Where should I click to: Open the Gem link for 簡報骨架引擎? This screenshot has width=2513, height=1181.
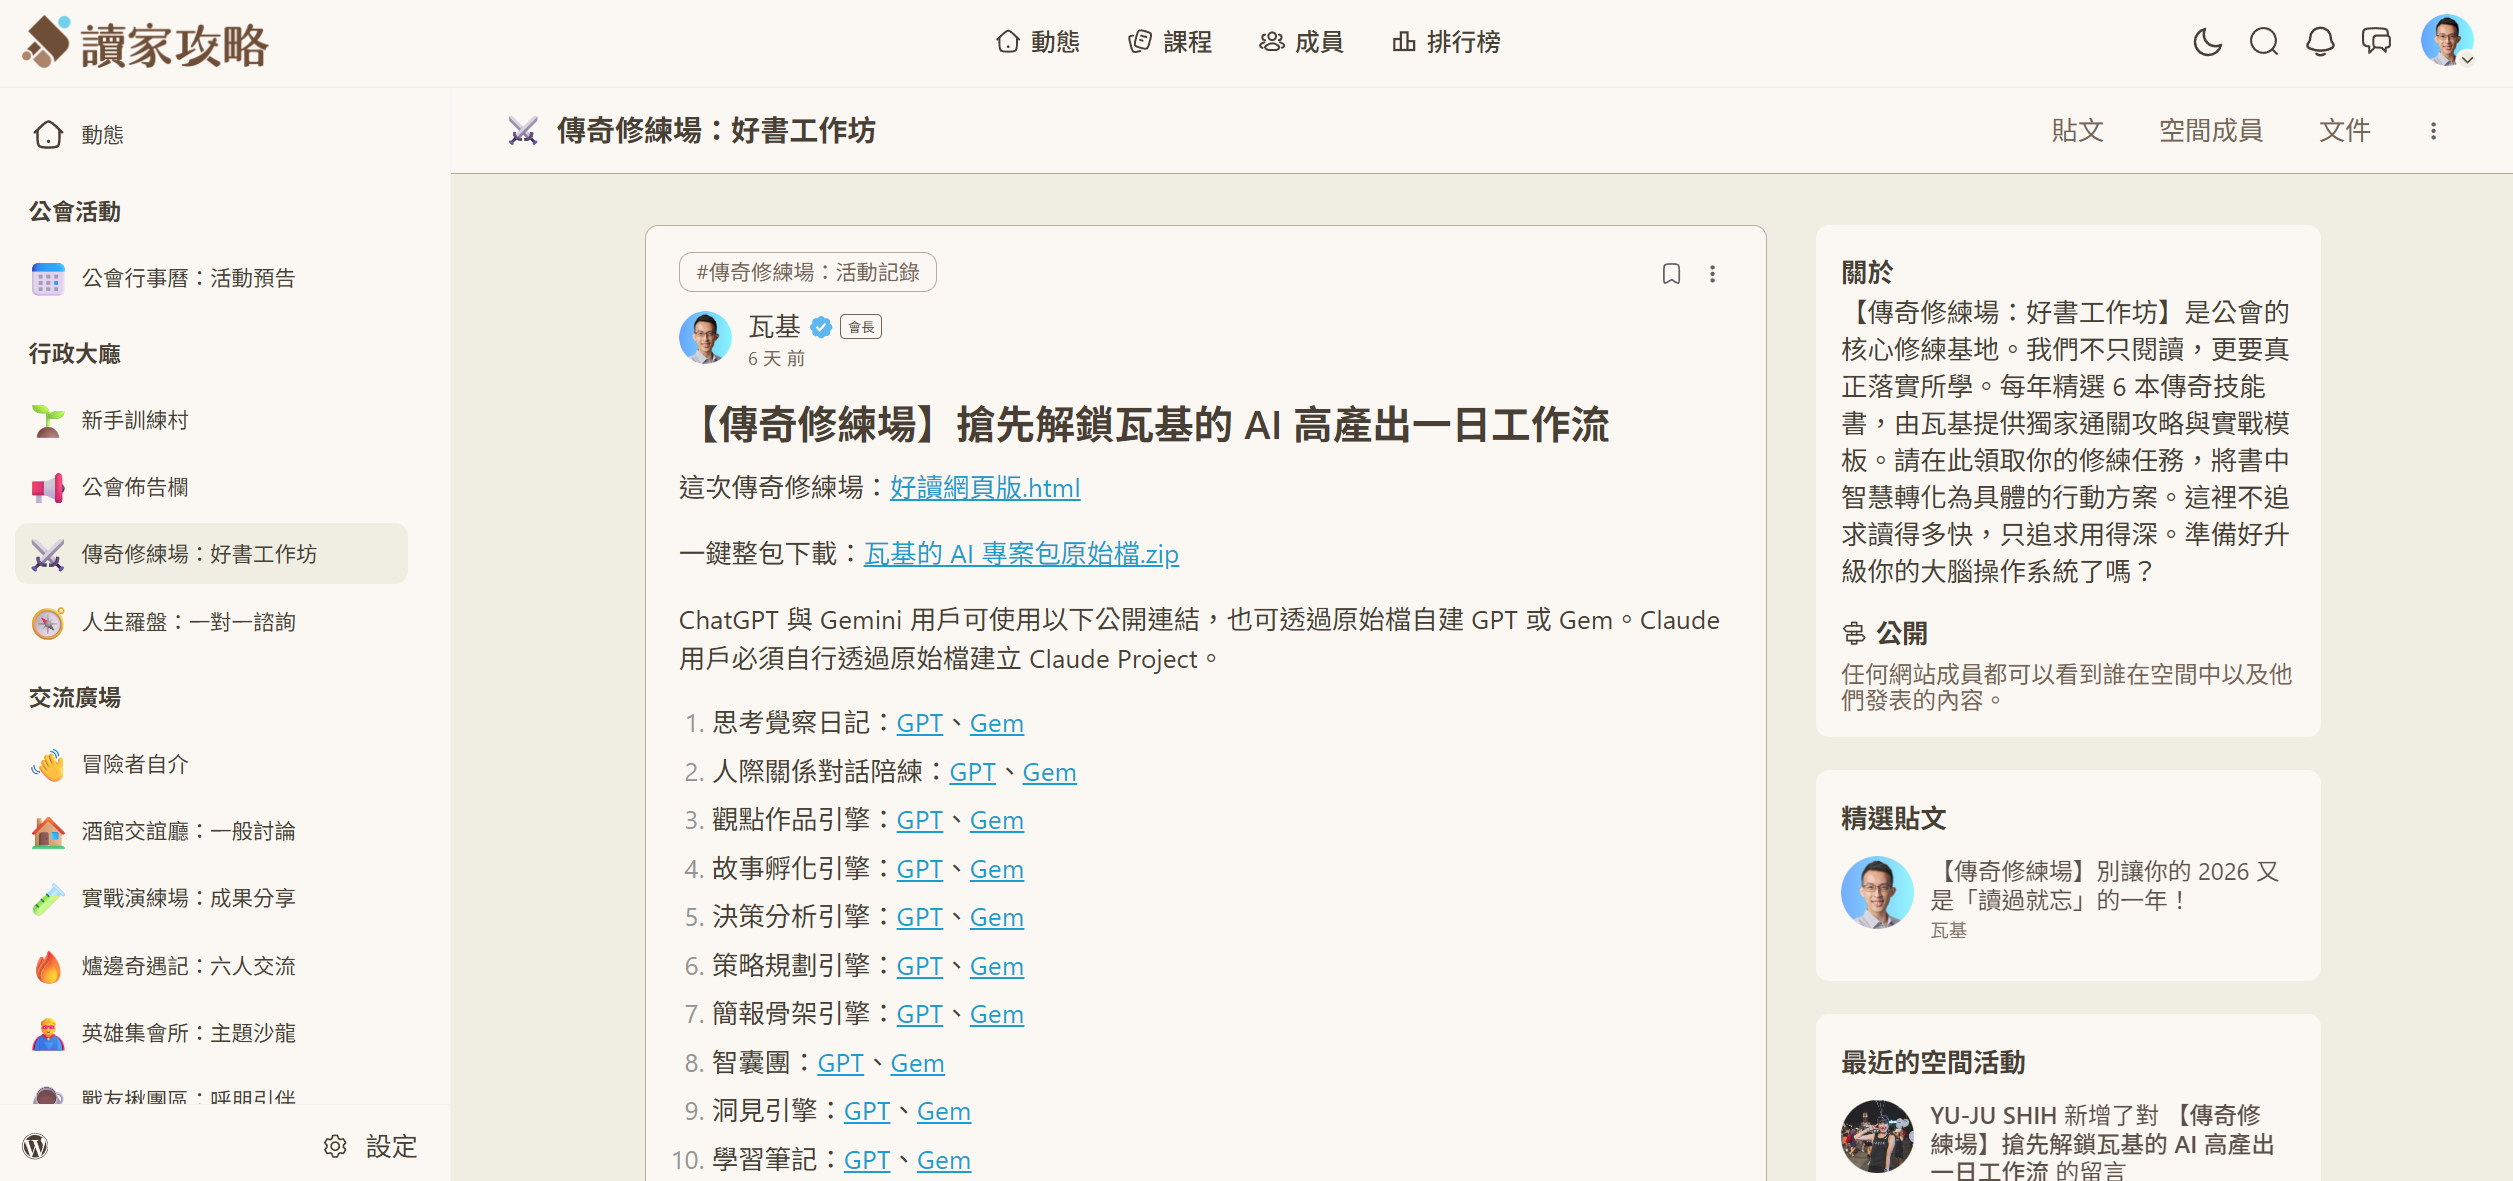coord(996,1014)
